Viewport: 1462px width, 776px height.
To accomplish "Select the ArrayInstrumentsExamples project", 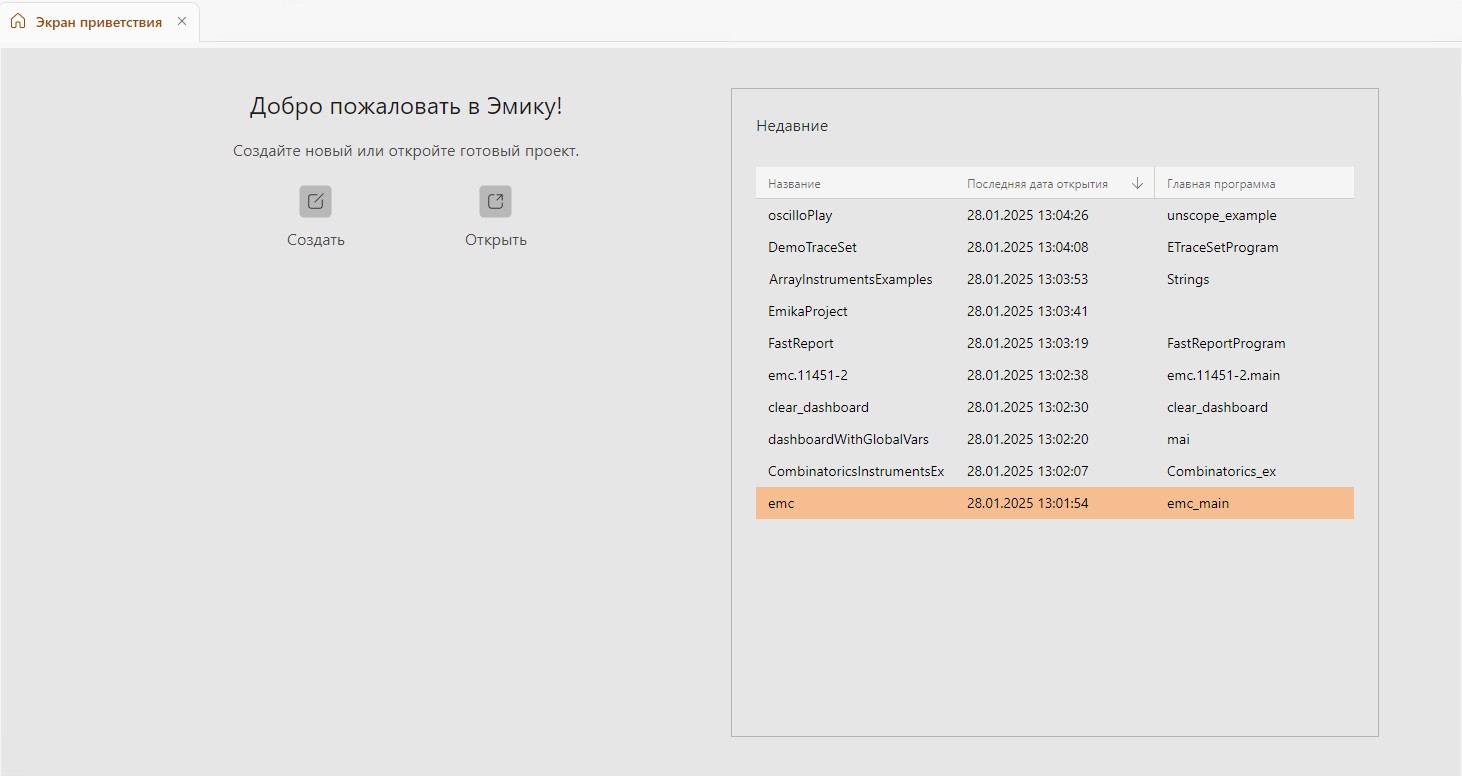I will click(850, 279).
